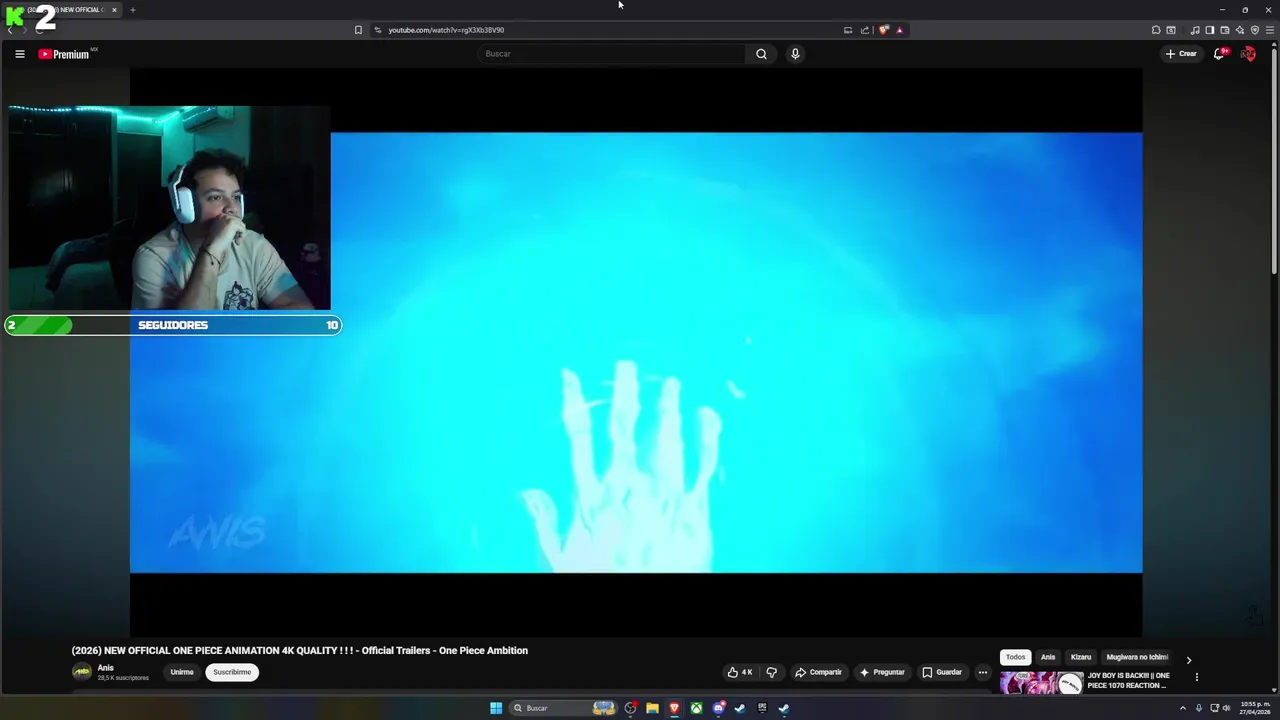
Task: Close the NEW OFFICIAL ONE PIECE tab
Action: [x=114, y=10]
